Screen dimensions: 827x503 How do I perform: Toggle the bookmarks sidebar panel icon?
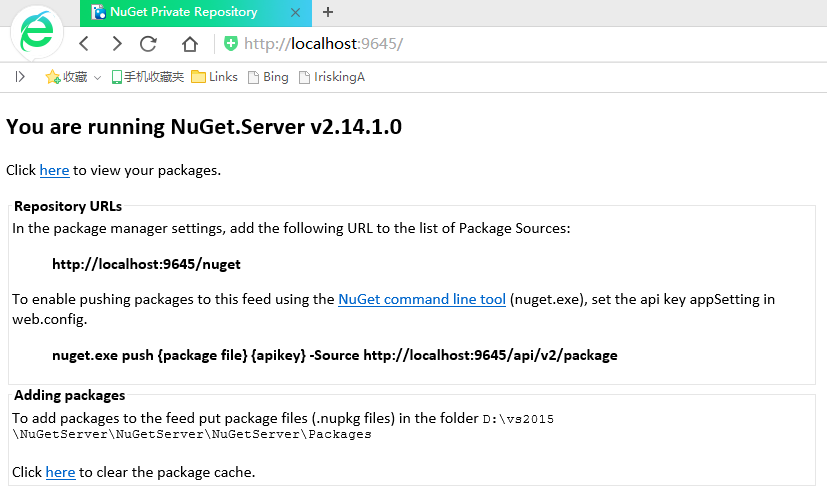[20, 77]
